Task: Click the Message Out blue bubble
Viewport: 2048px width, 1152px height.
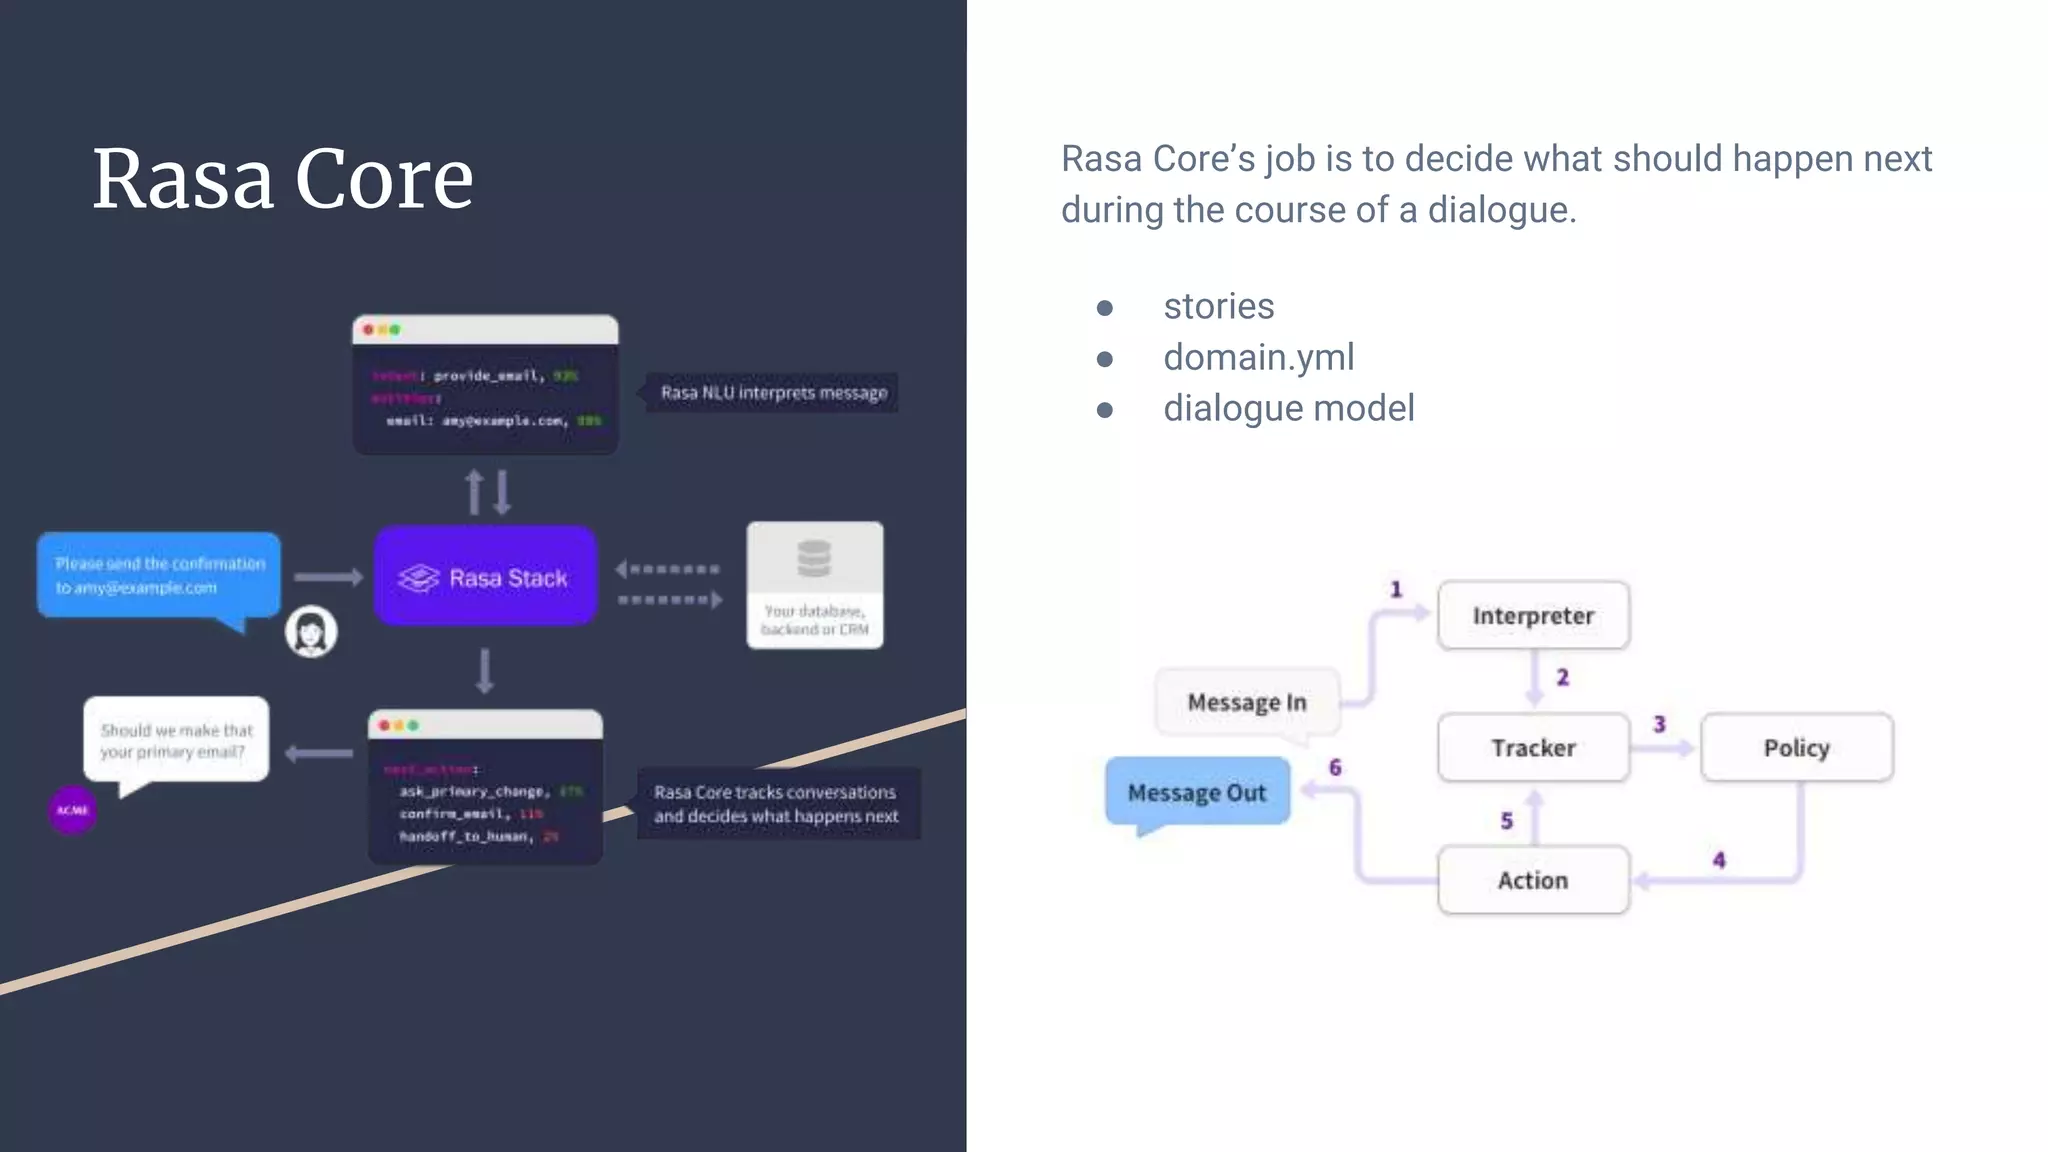Action: (1197, 794)
